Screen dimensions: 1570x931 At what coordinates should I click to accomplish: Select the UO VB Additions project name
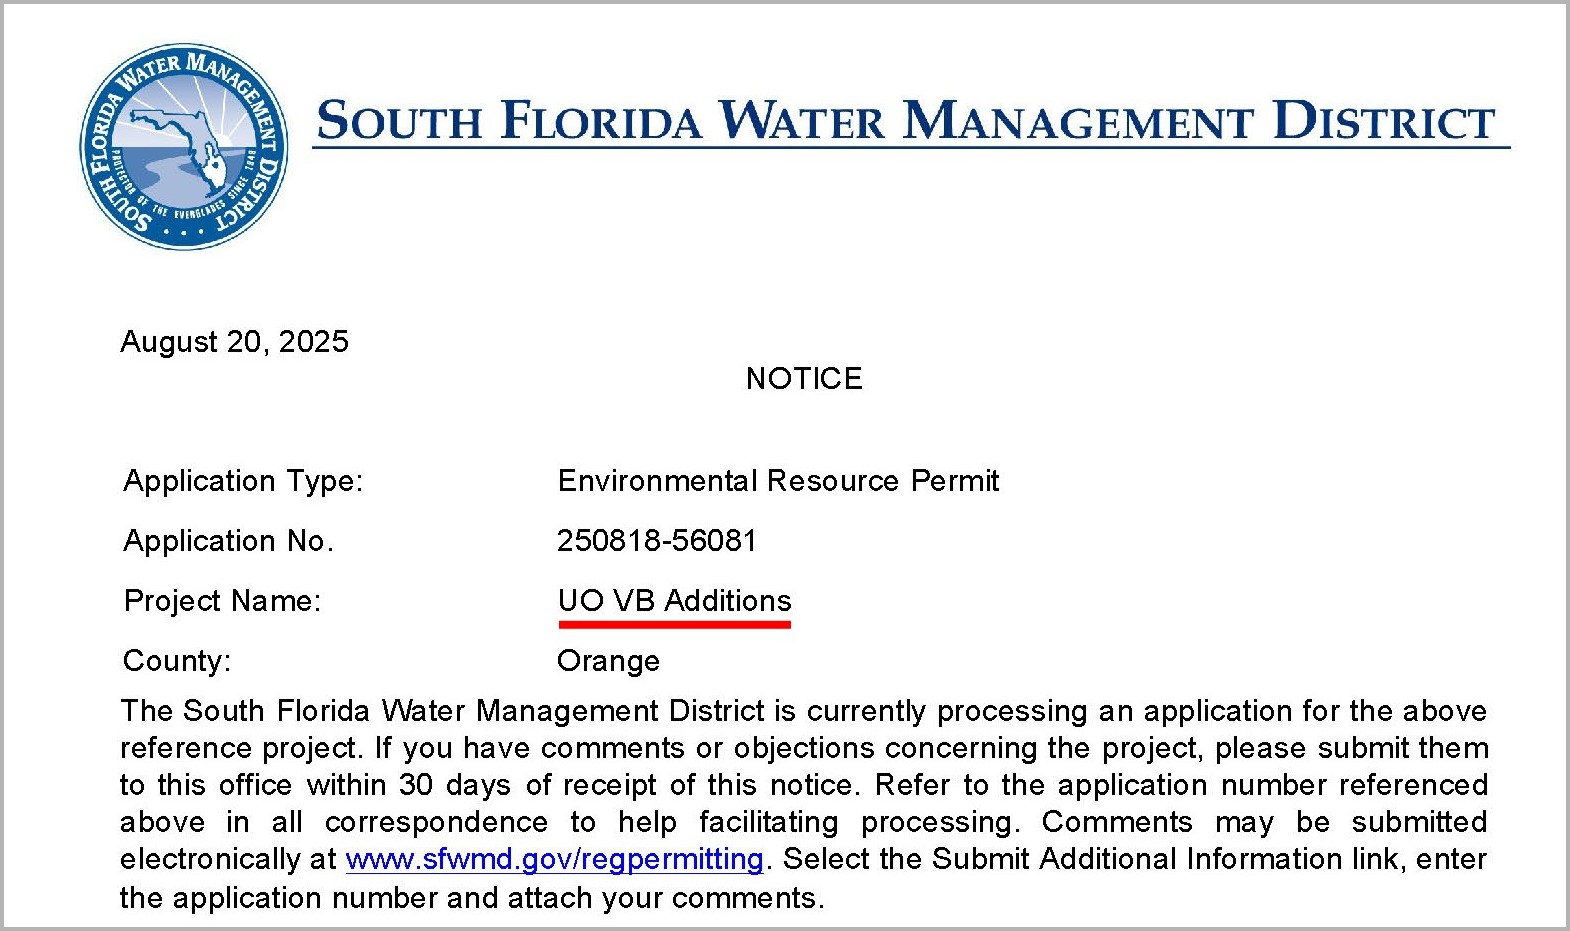(x=674, y=601)
